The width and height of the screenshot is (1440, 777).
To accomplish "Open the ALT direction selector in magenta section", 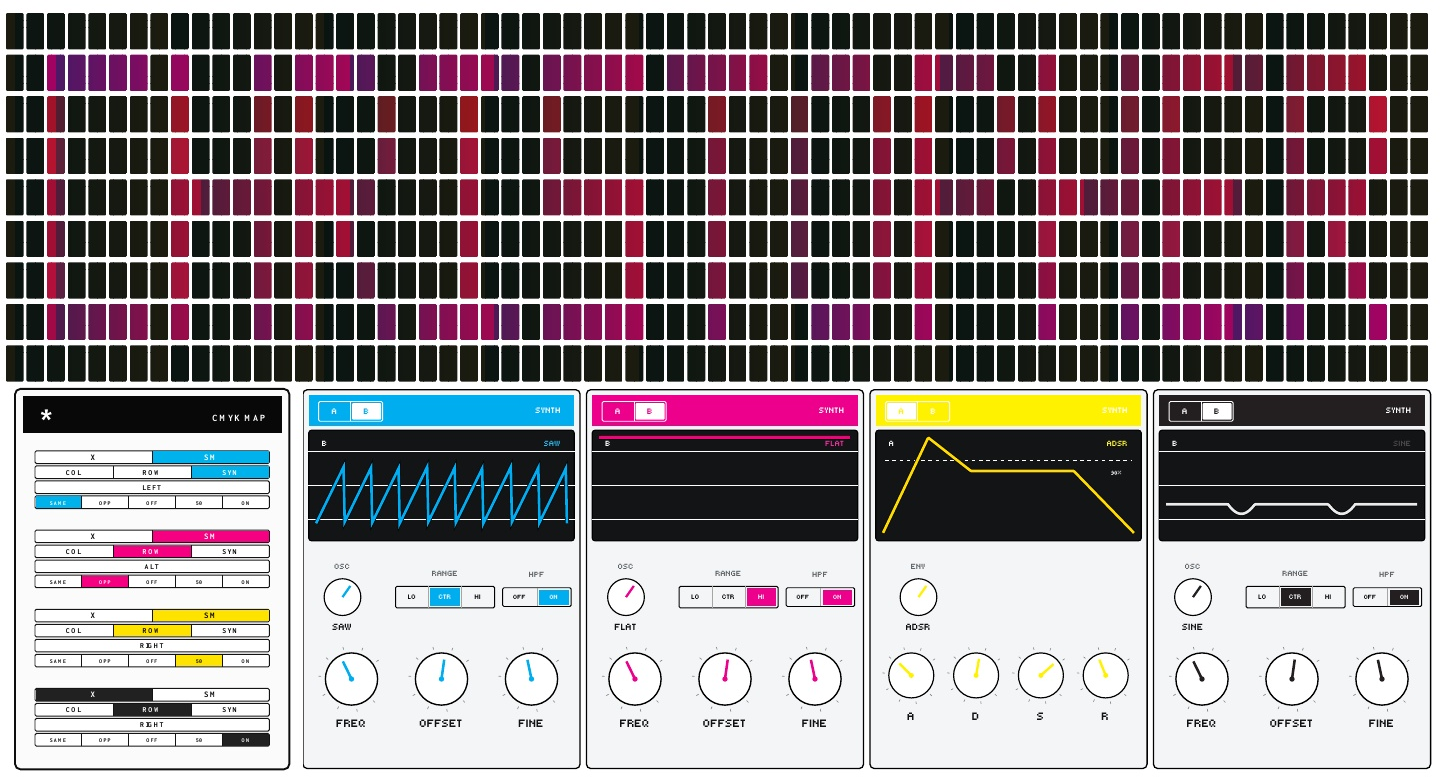I will [152, 566].
